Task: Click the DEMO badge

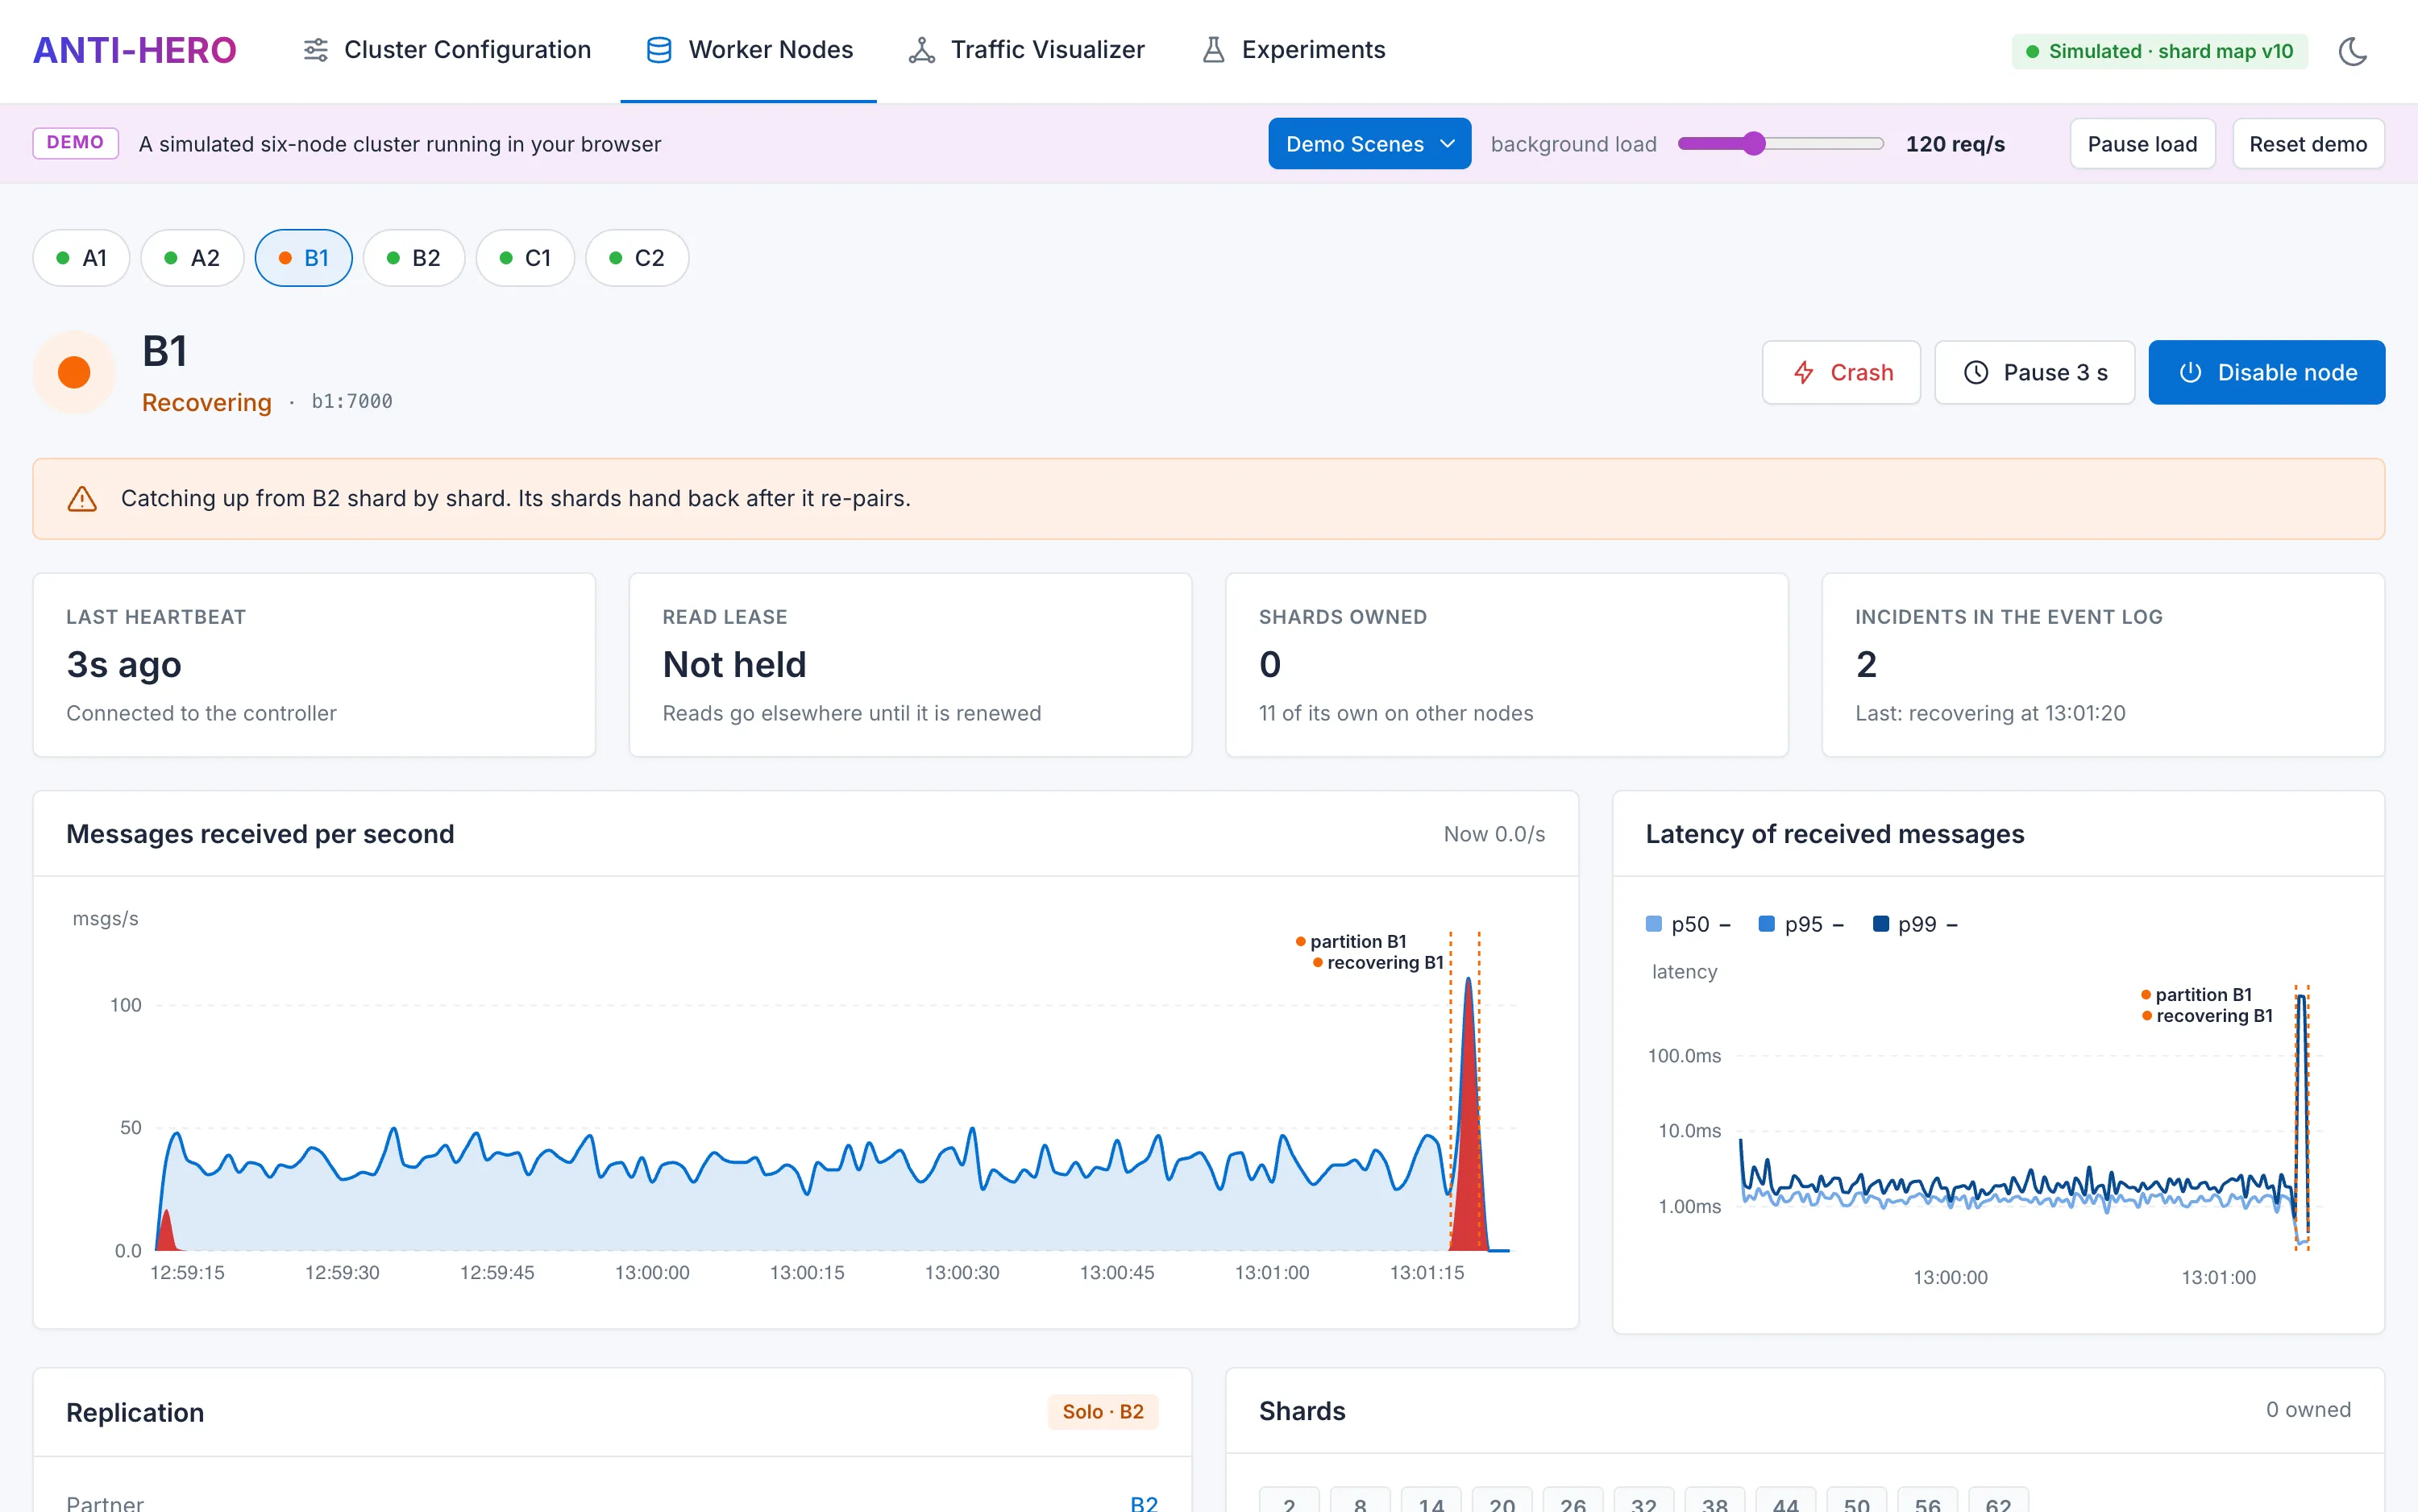Action: (x=76, y=143)
